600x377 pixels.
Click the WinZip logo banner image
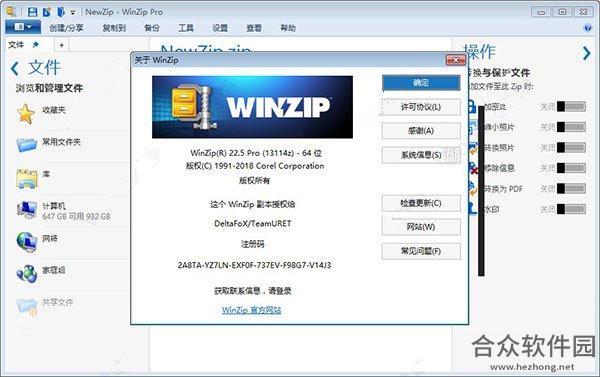253,107
